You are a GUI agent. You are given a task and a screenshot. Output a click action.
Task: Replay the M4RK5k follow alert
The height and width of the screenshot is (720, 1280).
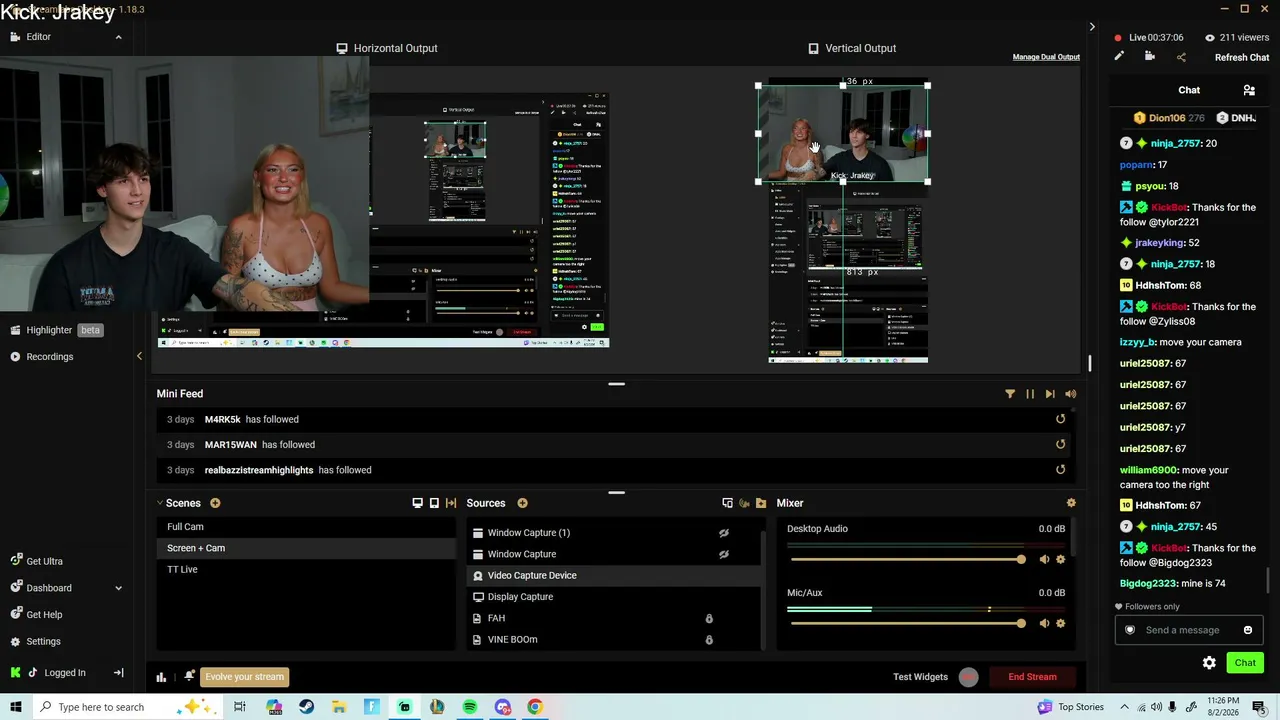tap(1061, 419)
